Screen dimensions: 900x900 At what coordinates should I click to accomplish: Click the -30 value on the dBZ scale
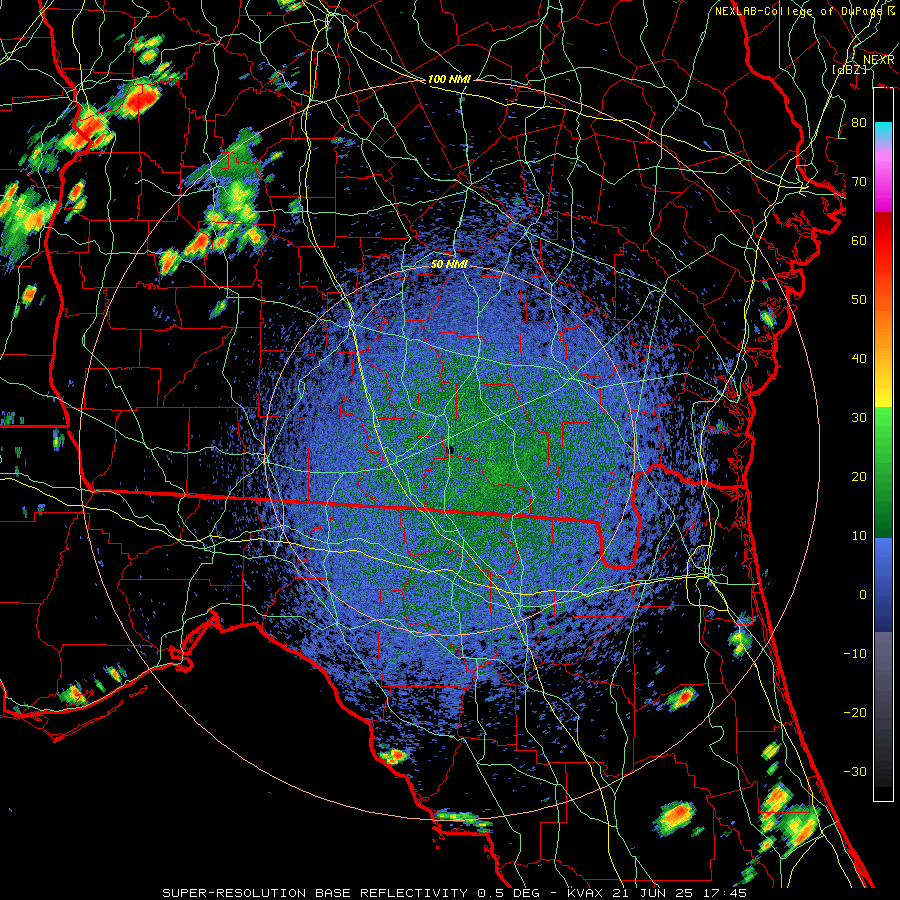[x=855, y=772]
